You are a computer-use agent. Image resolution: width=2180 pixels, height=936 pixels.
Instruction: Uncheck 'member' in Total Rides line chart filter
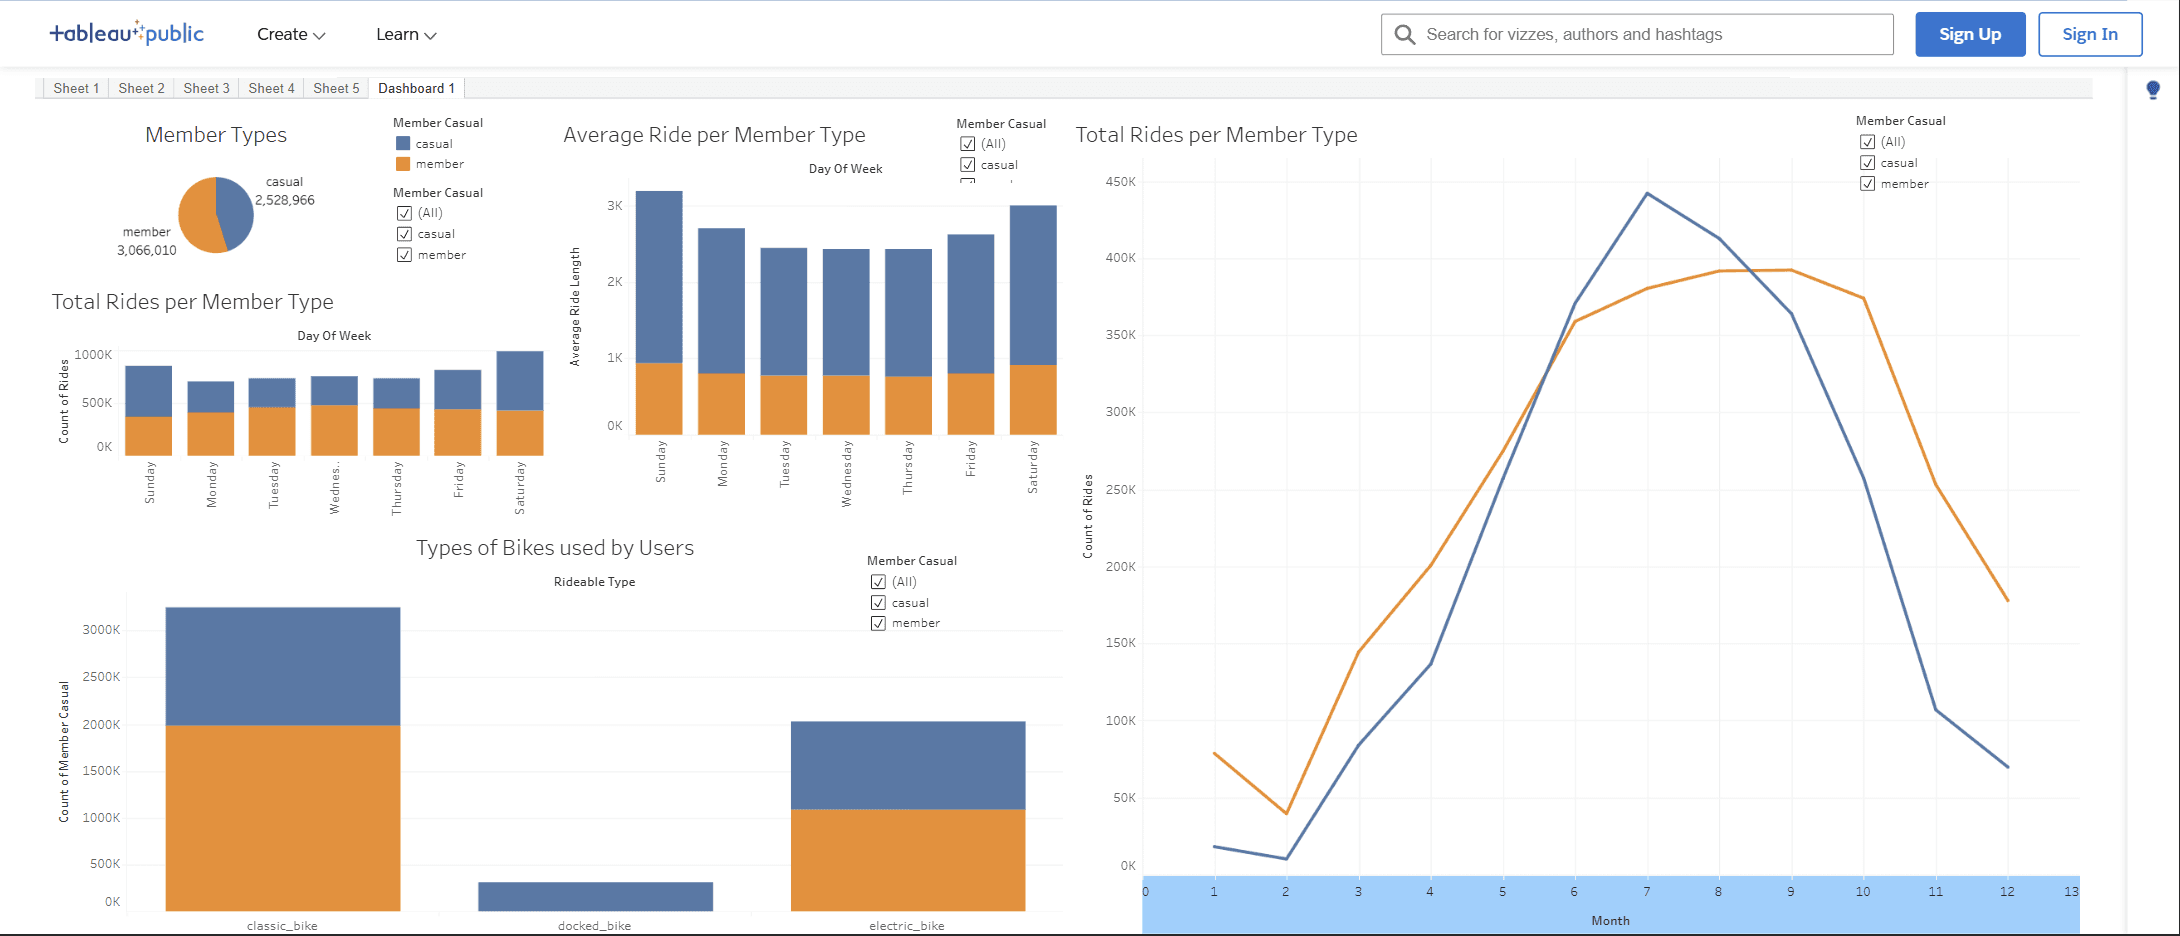1867,183
